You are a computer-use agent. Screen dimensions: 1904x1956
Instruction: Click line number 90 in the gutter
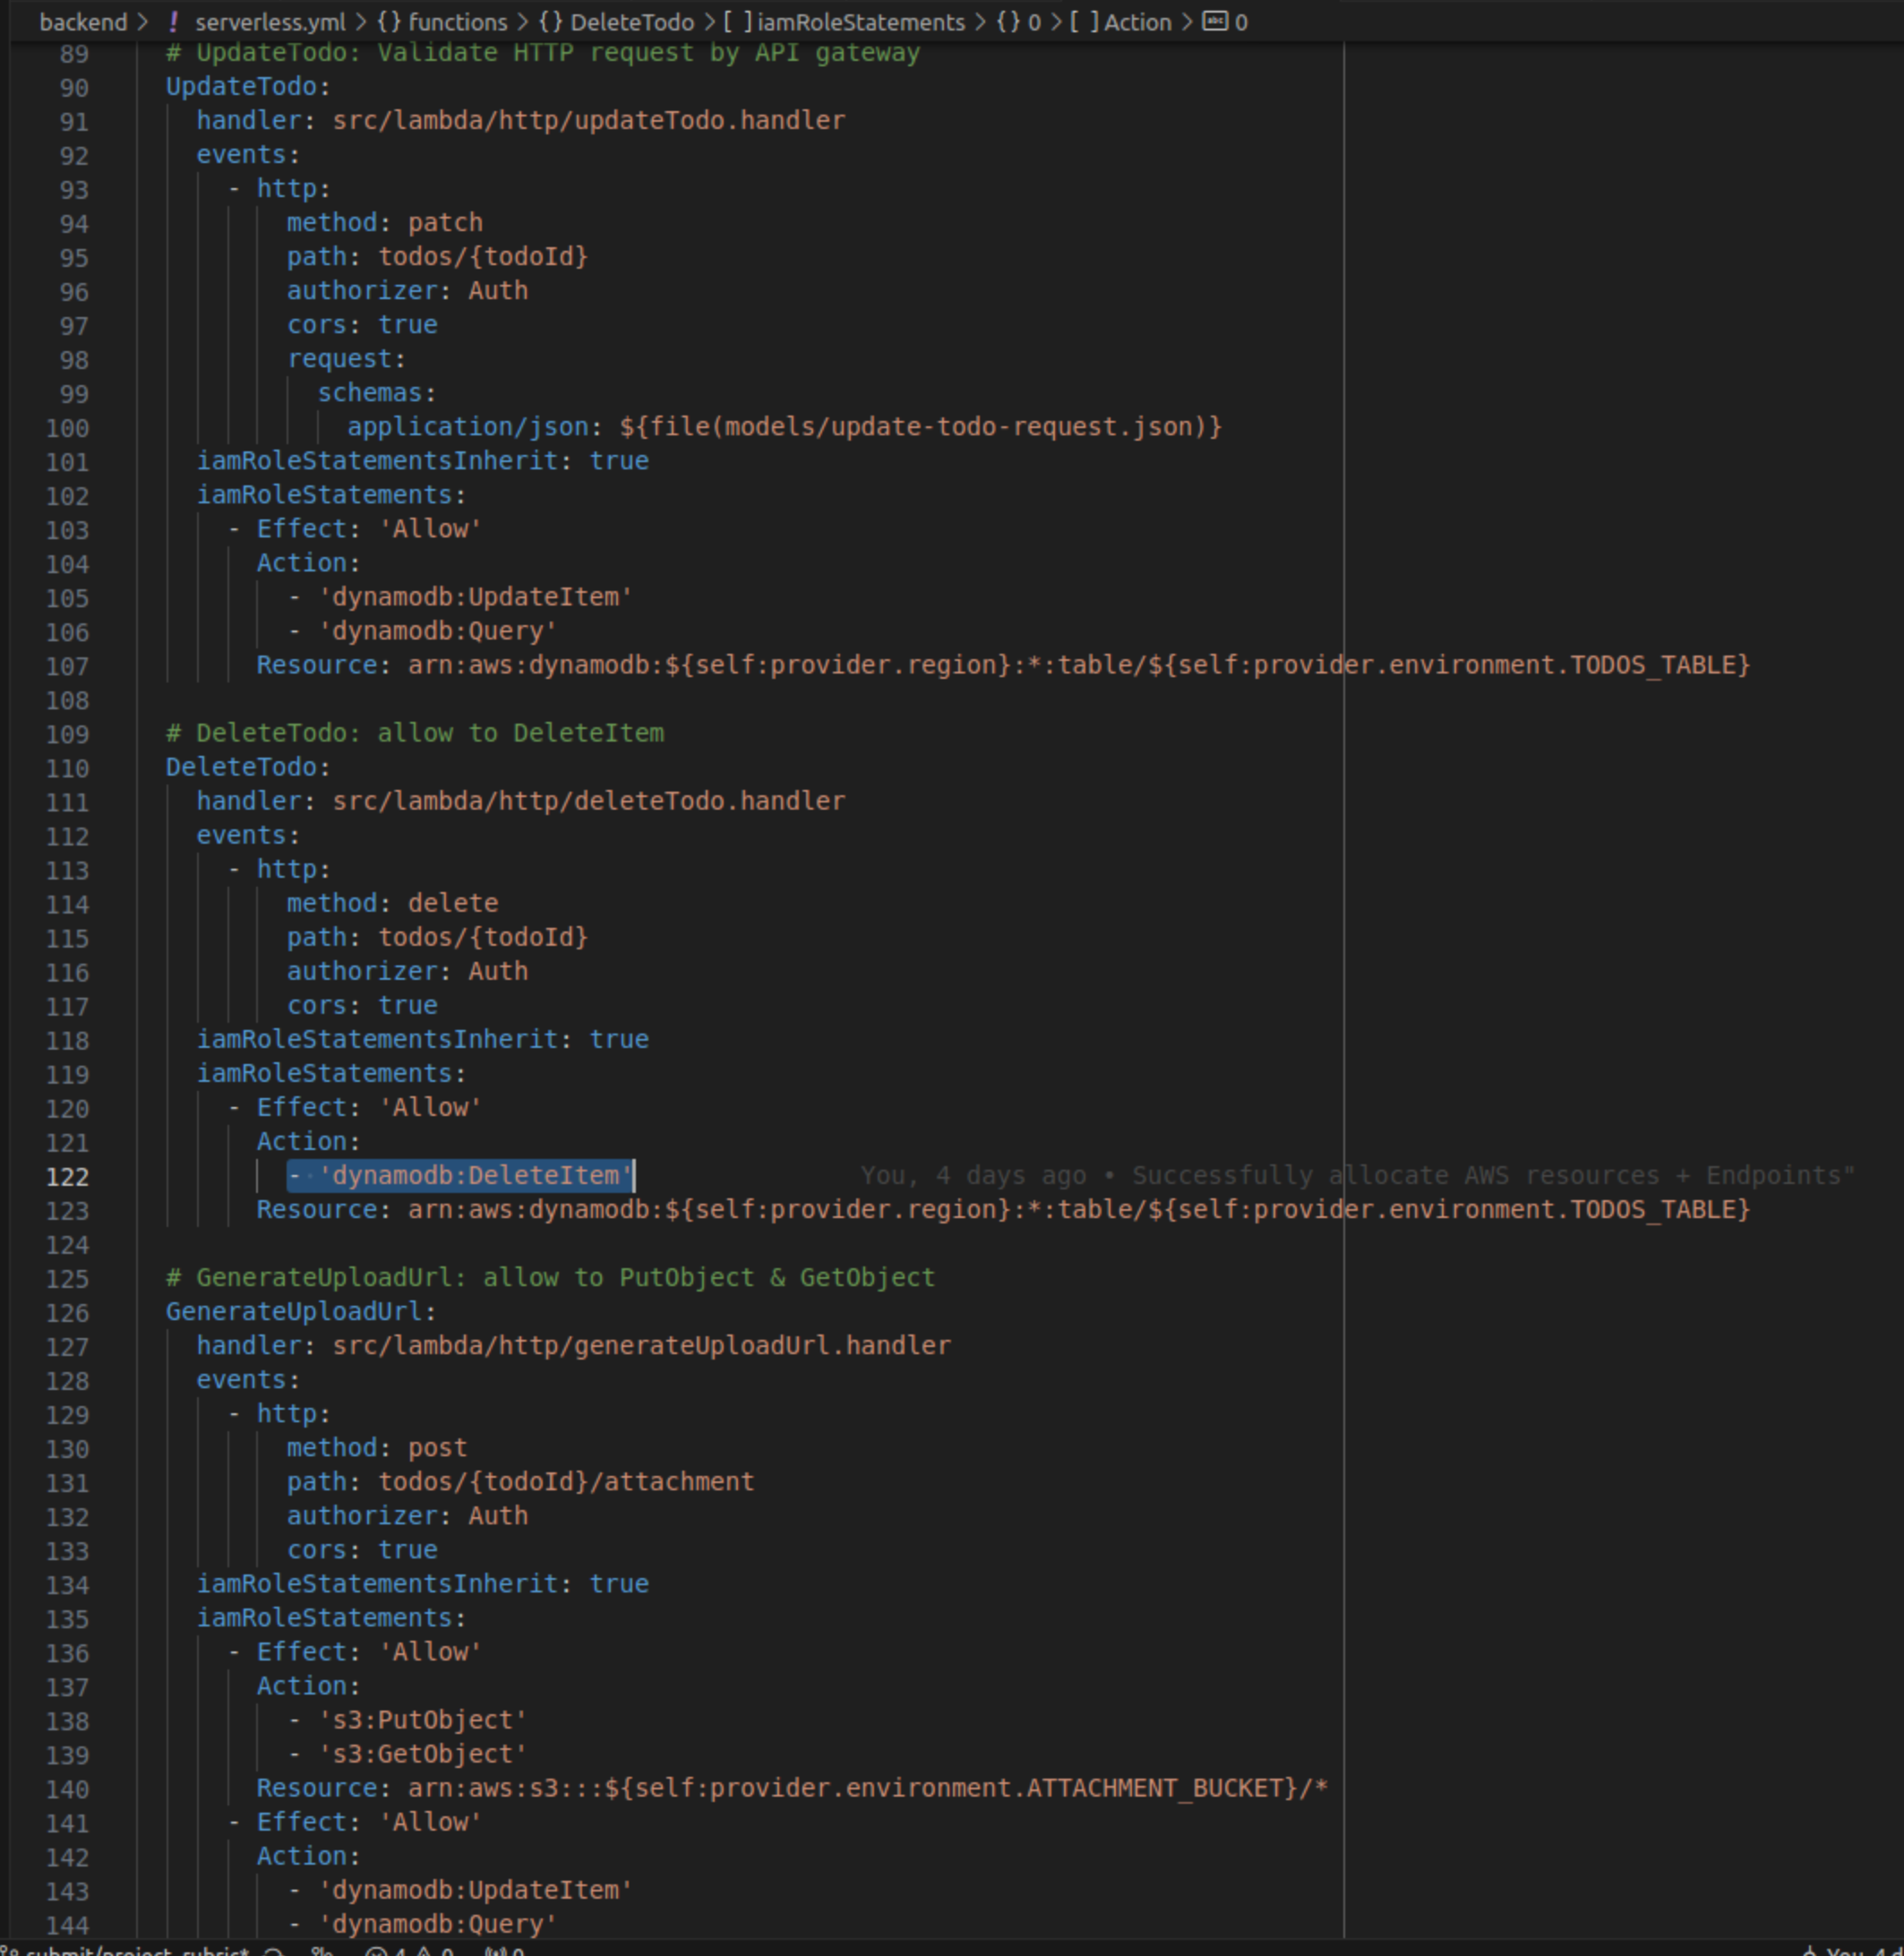click(x=73, y=88)
